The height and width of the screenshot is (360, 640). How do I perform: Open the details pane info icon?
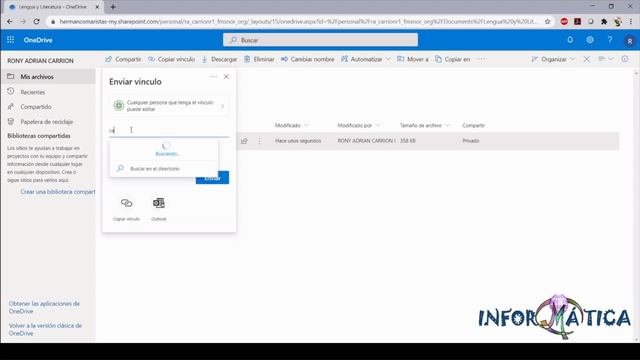pyautogui.click(x=625, y=59)
